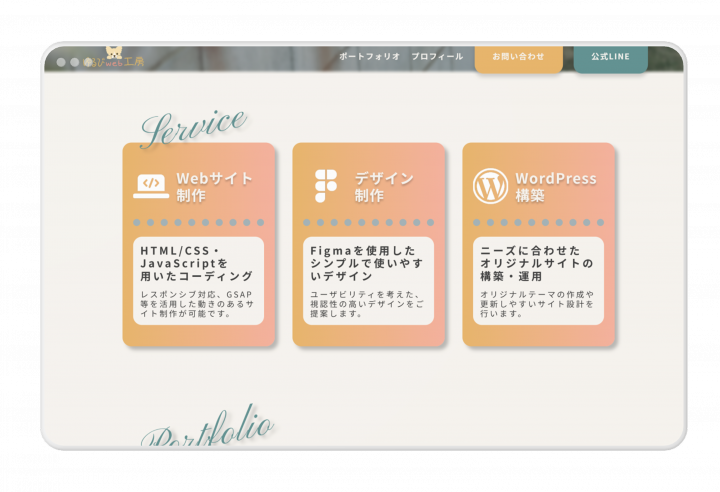720x492 pixels.
Task: Select the オリジナルサイトの構築・運用 description box
Action: 538,281
